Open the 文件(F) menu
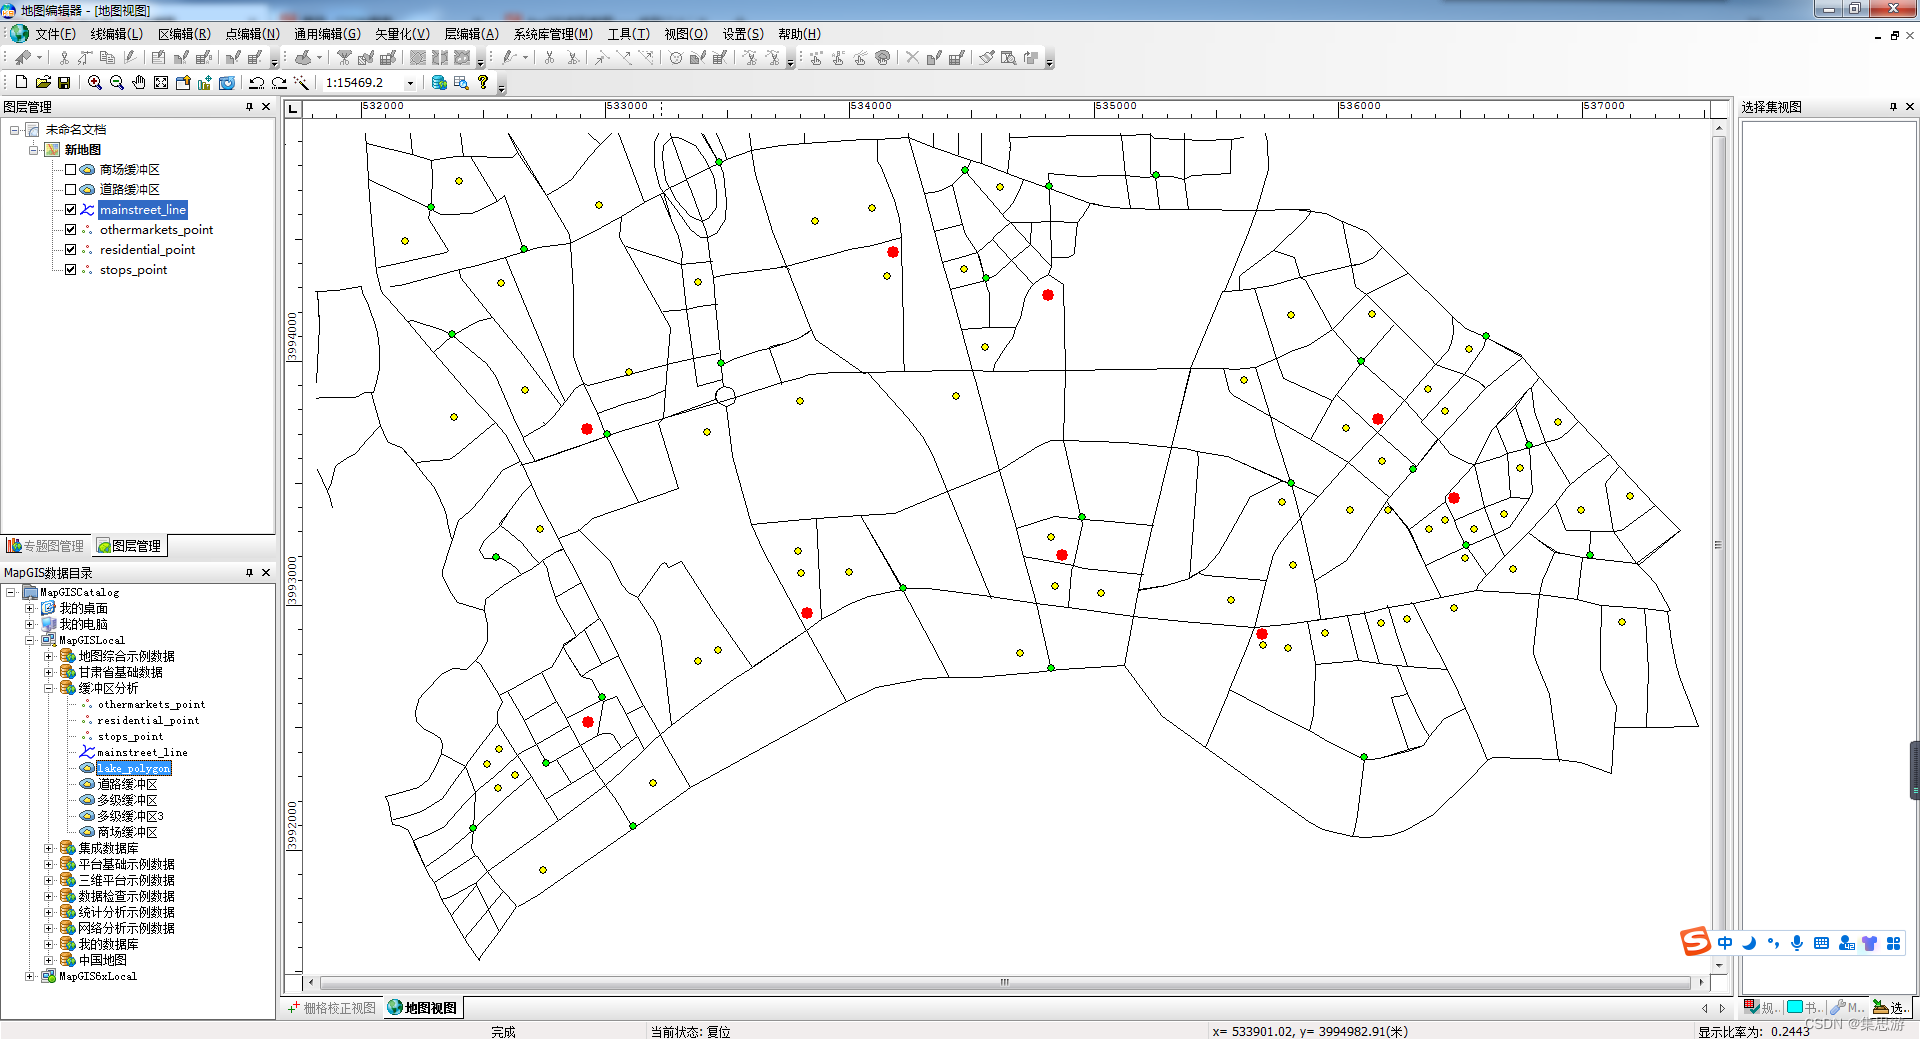 click(55, 34)
